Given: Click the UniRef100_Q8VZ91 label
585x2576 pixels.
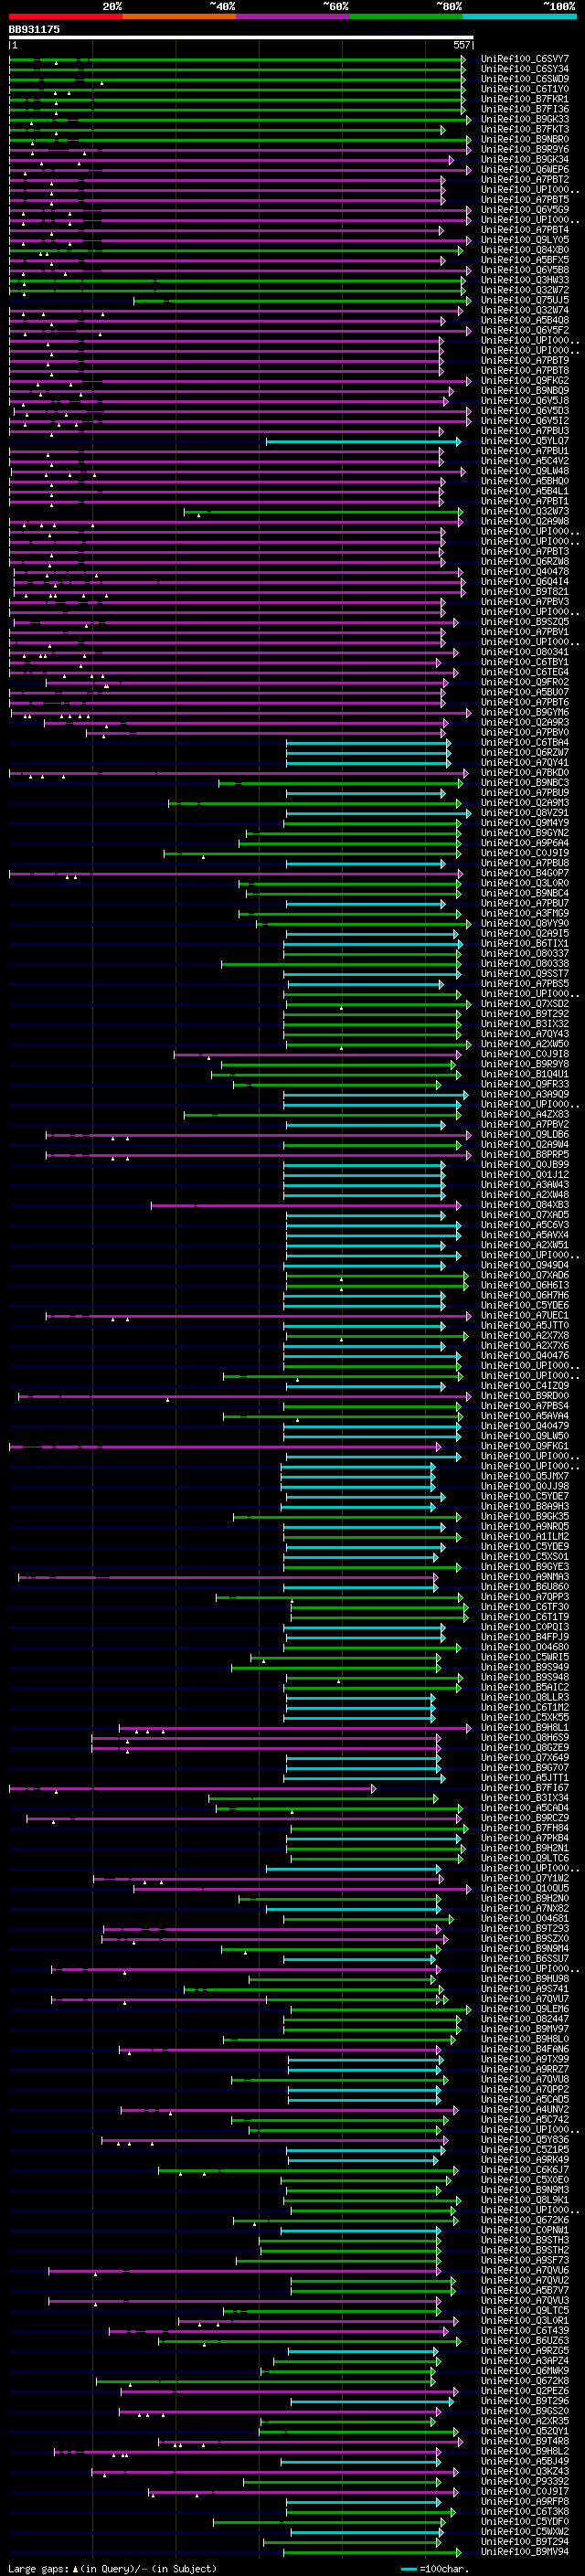Looking at the screenshot, I should [524, 812].
